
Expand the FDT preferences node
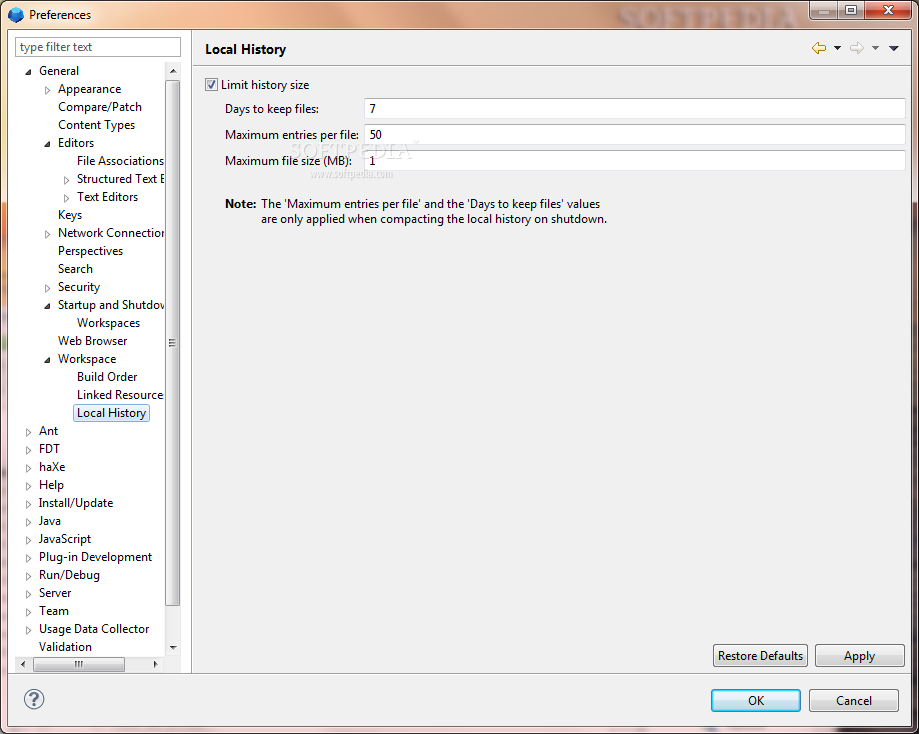pyautogui.click(x=28, y=450)
